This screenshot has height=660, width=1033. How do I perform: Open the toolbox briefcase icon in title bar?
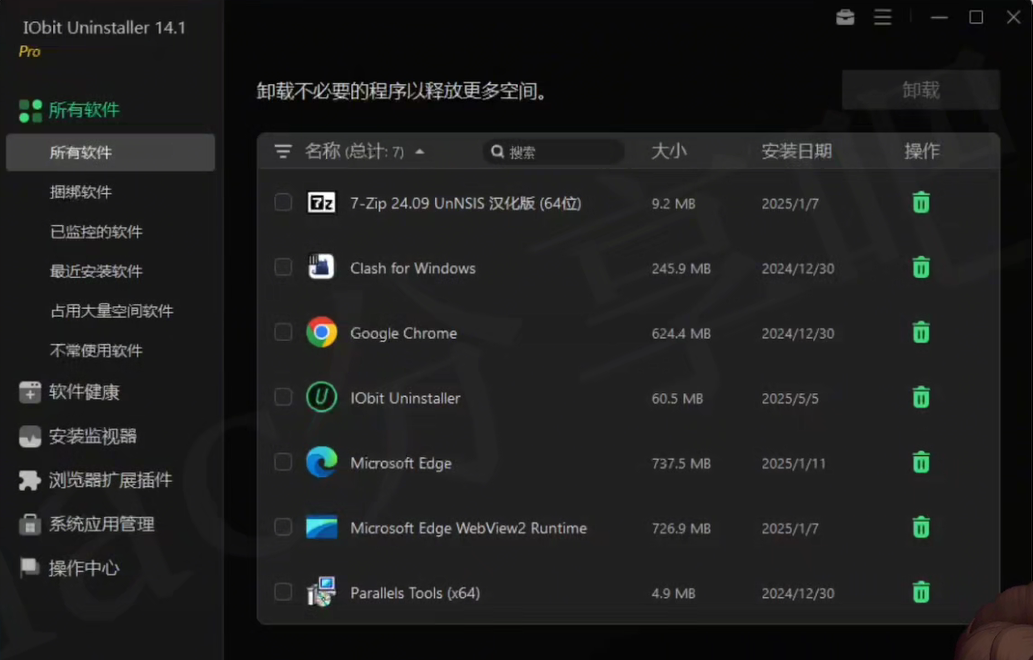pos(845,17)
